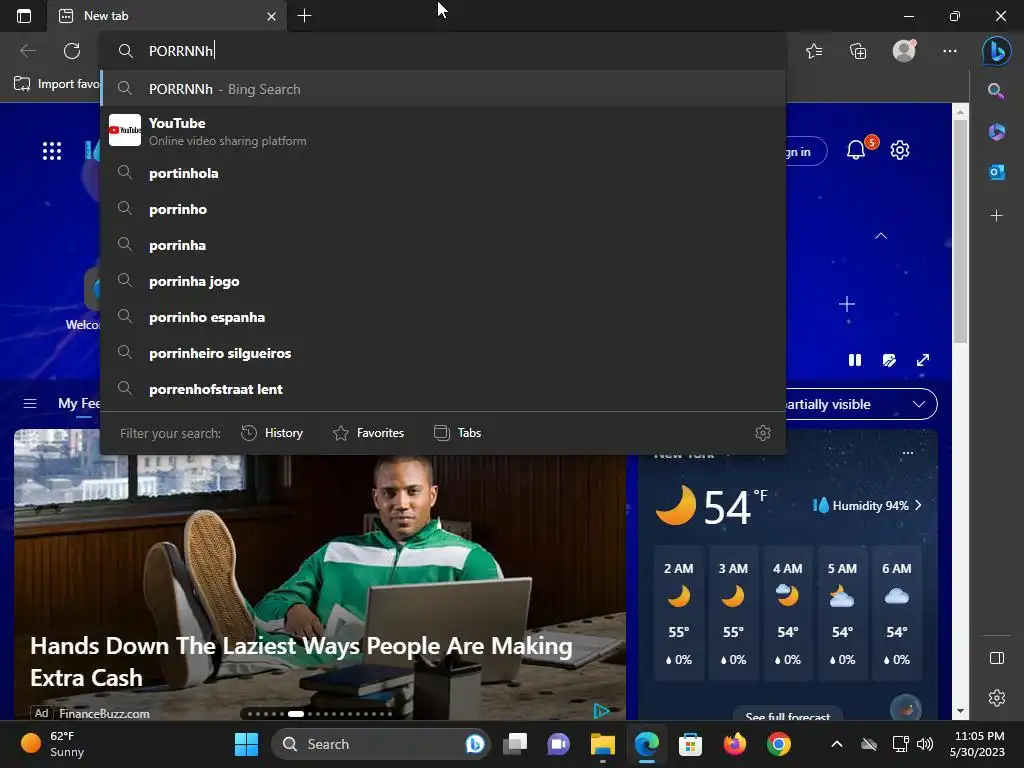The width and height of the screenshot is (1024, 768).
Task: Open the Hands Down Laziest Ways article
Action: click(x=301, y=662)
